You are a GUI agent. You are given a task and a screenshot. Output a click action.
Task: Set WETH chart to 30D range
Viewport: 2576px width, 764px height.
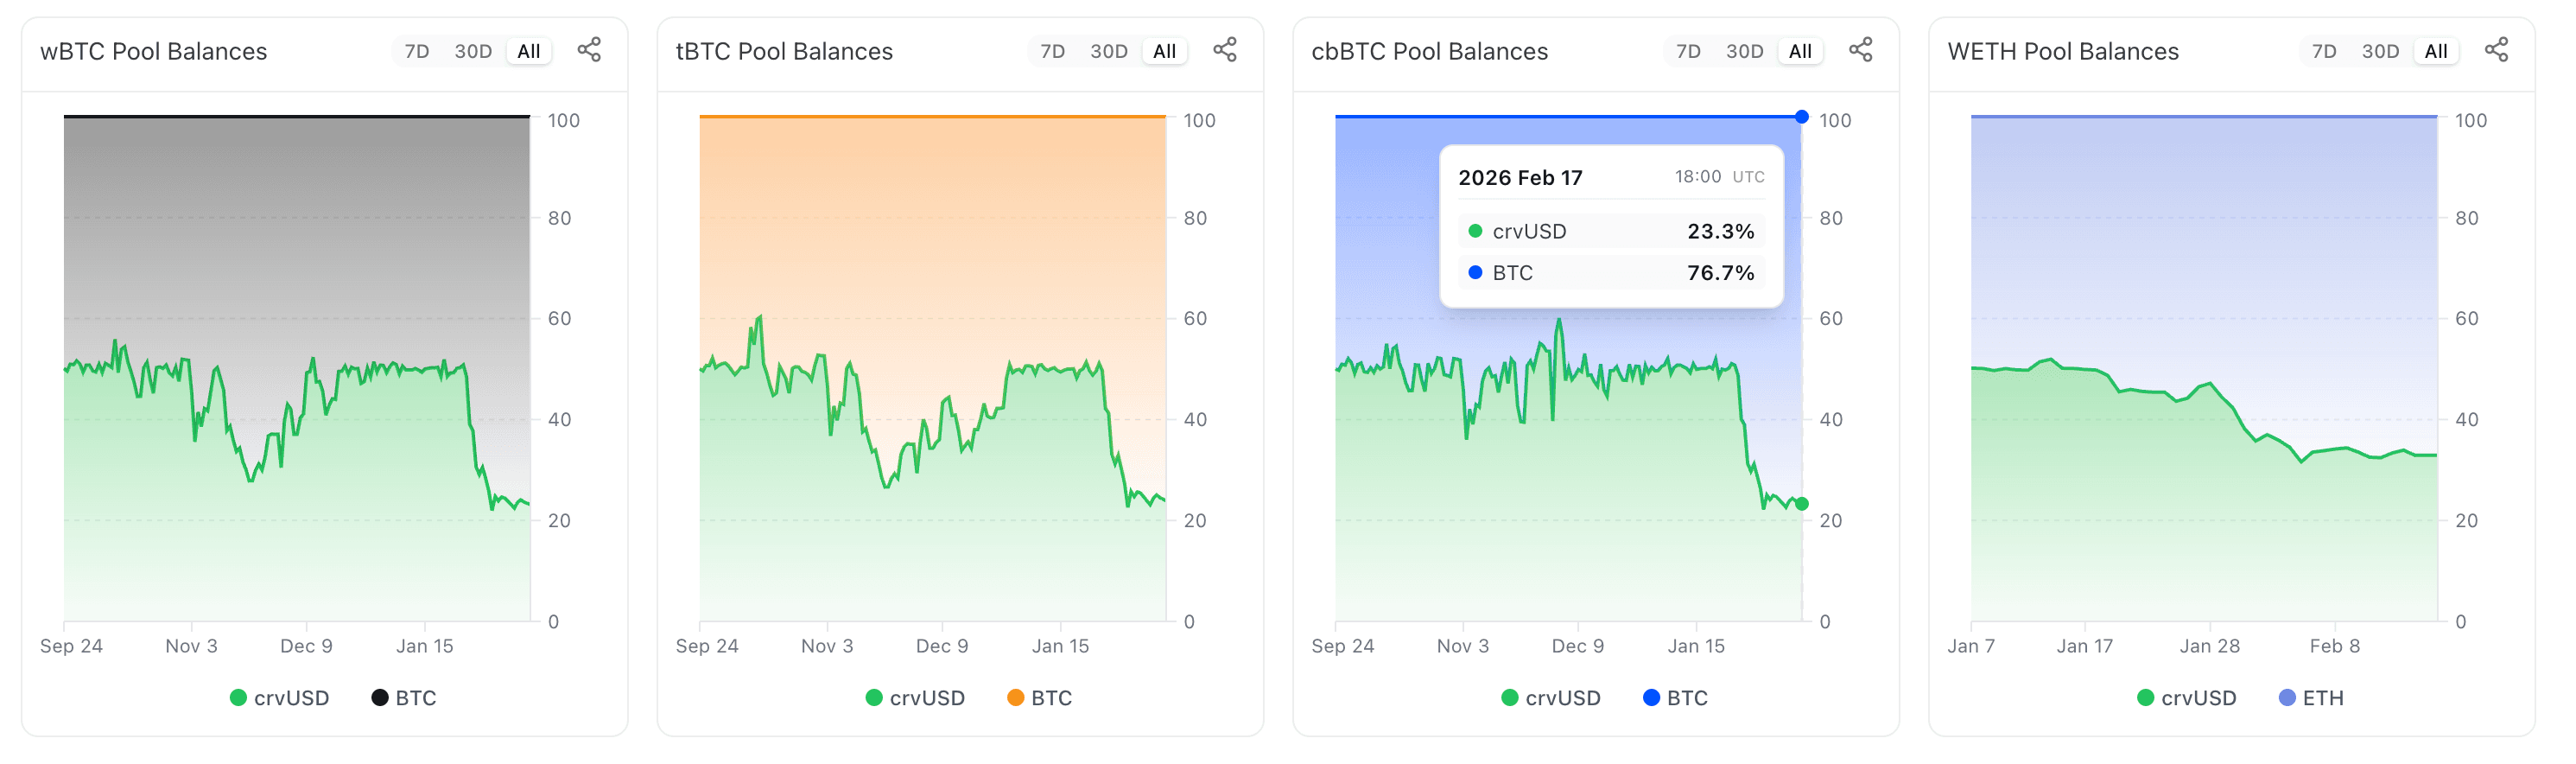tap(2380, 51)
